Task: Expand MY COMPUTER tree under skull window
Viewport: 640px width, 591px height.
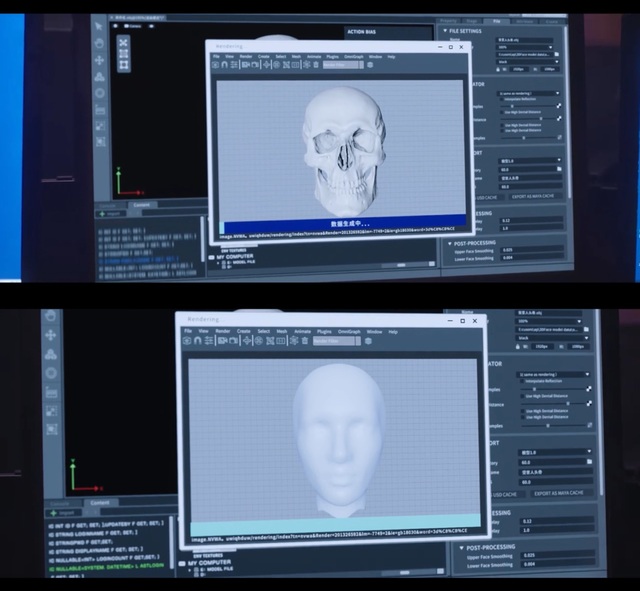Action: [211, 257]
